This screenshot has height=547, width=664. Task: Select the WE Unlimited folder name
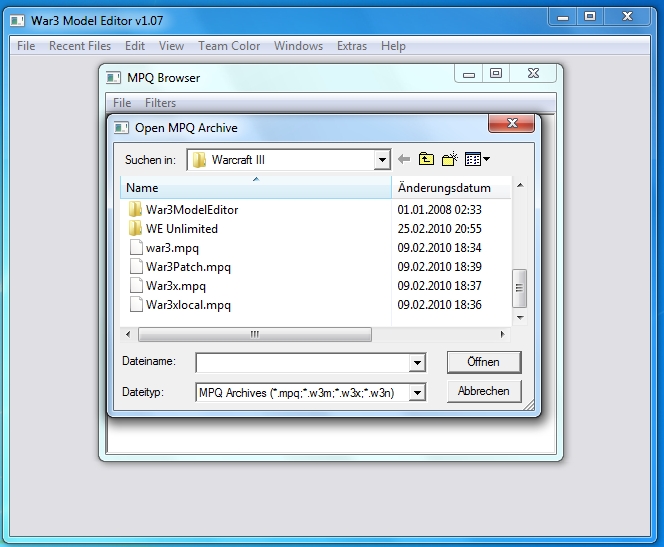tap(182, 229)
